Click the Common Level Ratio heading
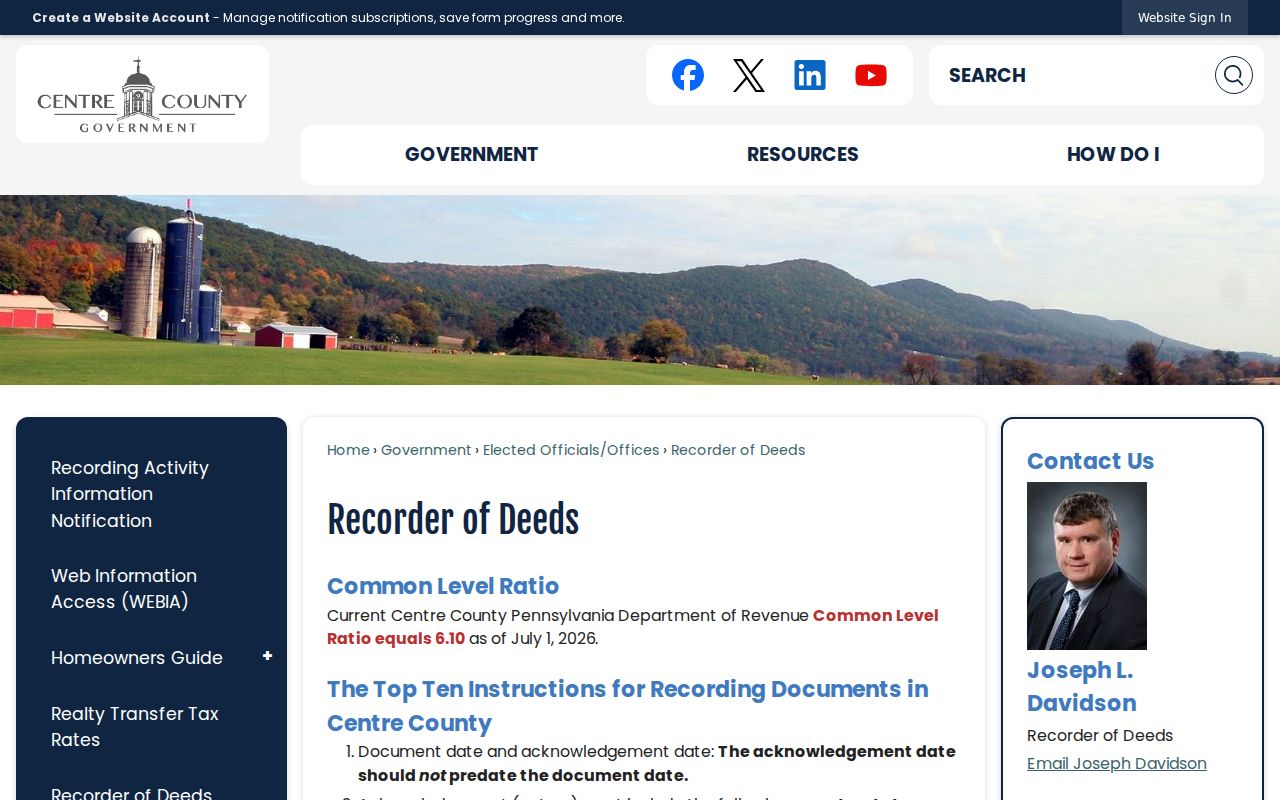The height and width of the screenshot is (800, 1280). click(443, 586)
